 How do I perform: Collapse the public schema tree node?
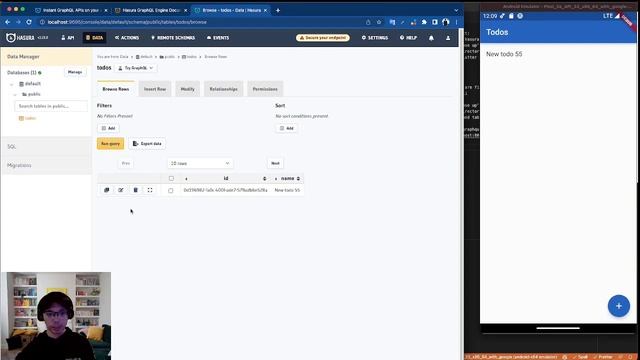coord(15,94)
